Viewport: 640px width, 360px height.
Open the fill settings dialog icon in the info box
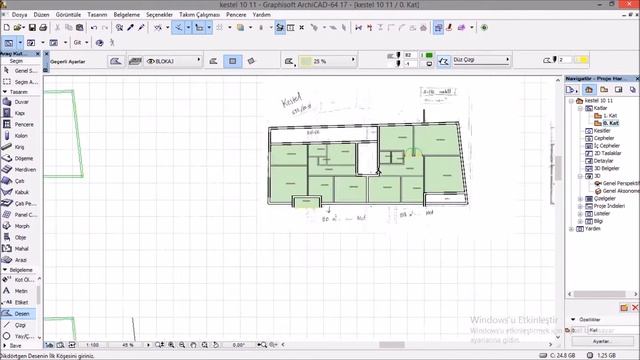tap(116, 61)
